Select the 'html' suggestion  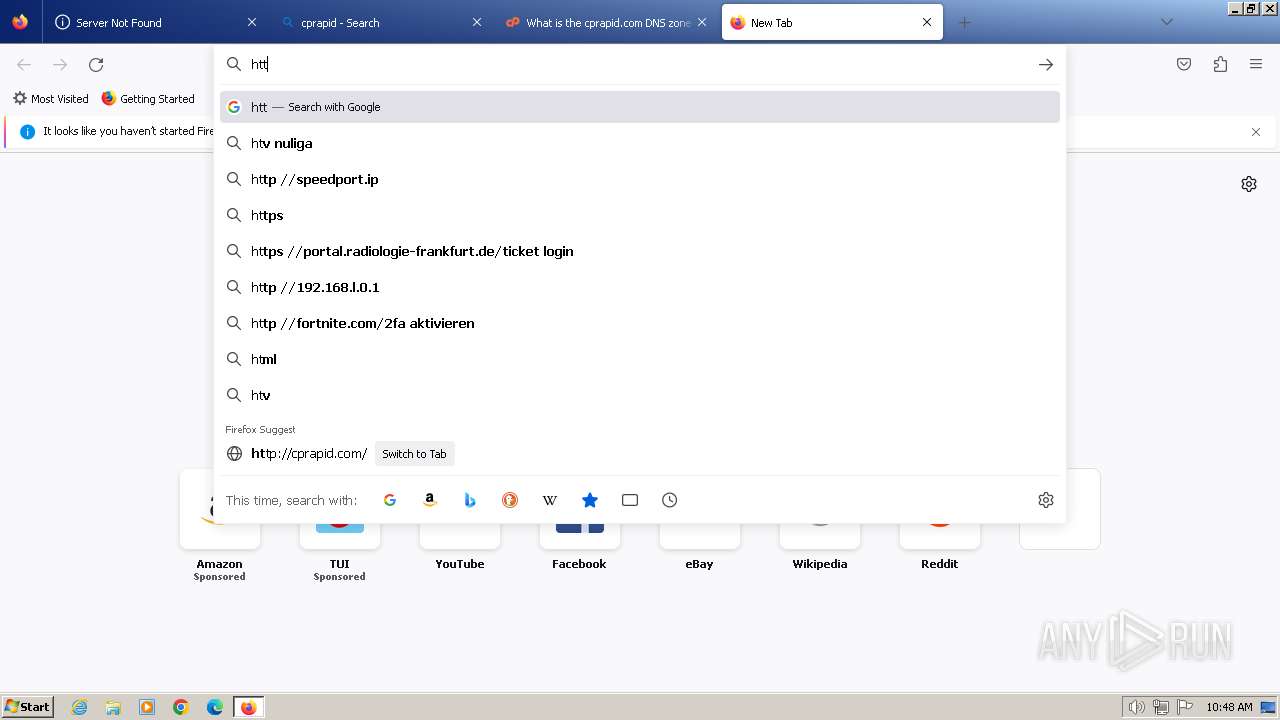640,359
